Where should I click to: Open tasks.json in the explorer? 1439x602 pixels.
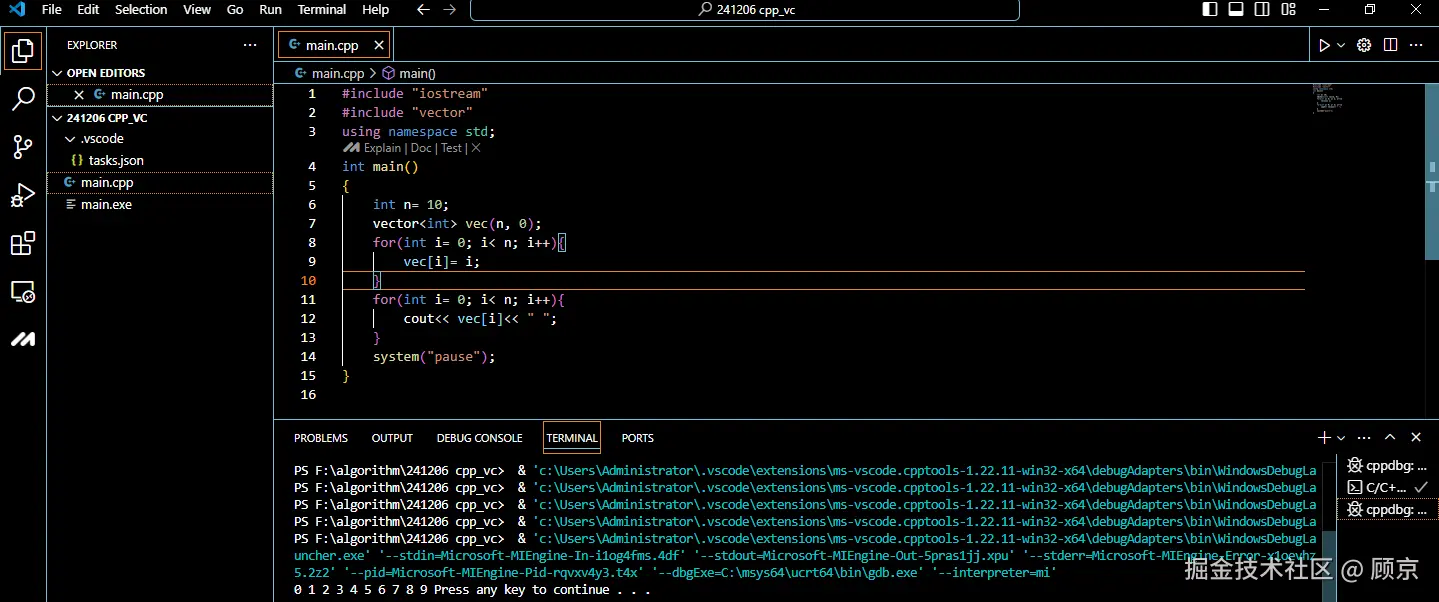(160, 161)
